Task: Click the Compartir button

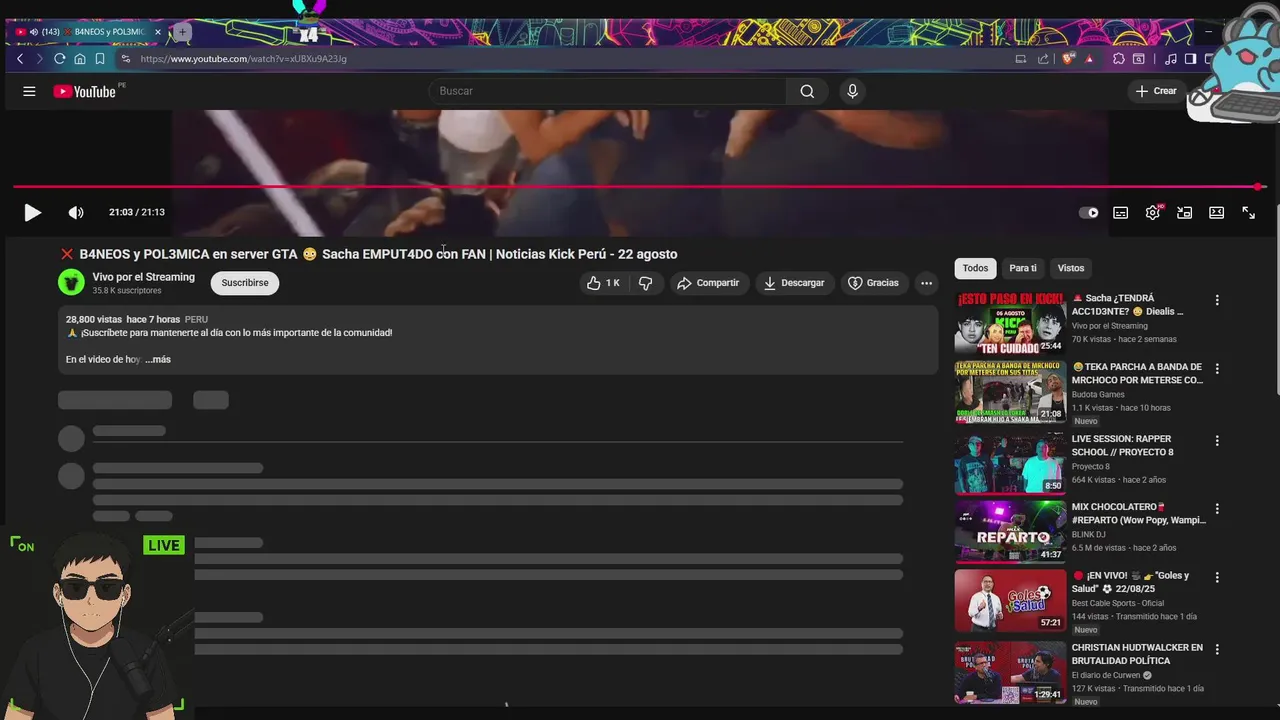Action: coord(708,283)
